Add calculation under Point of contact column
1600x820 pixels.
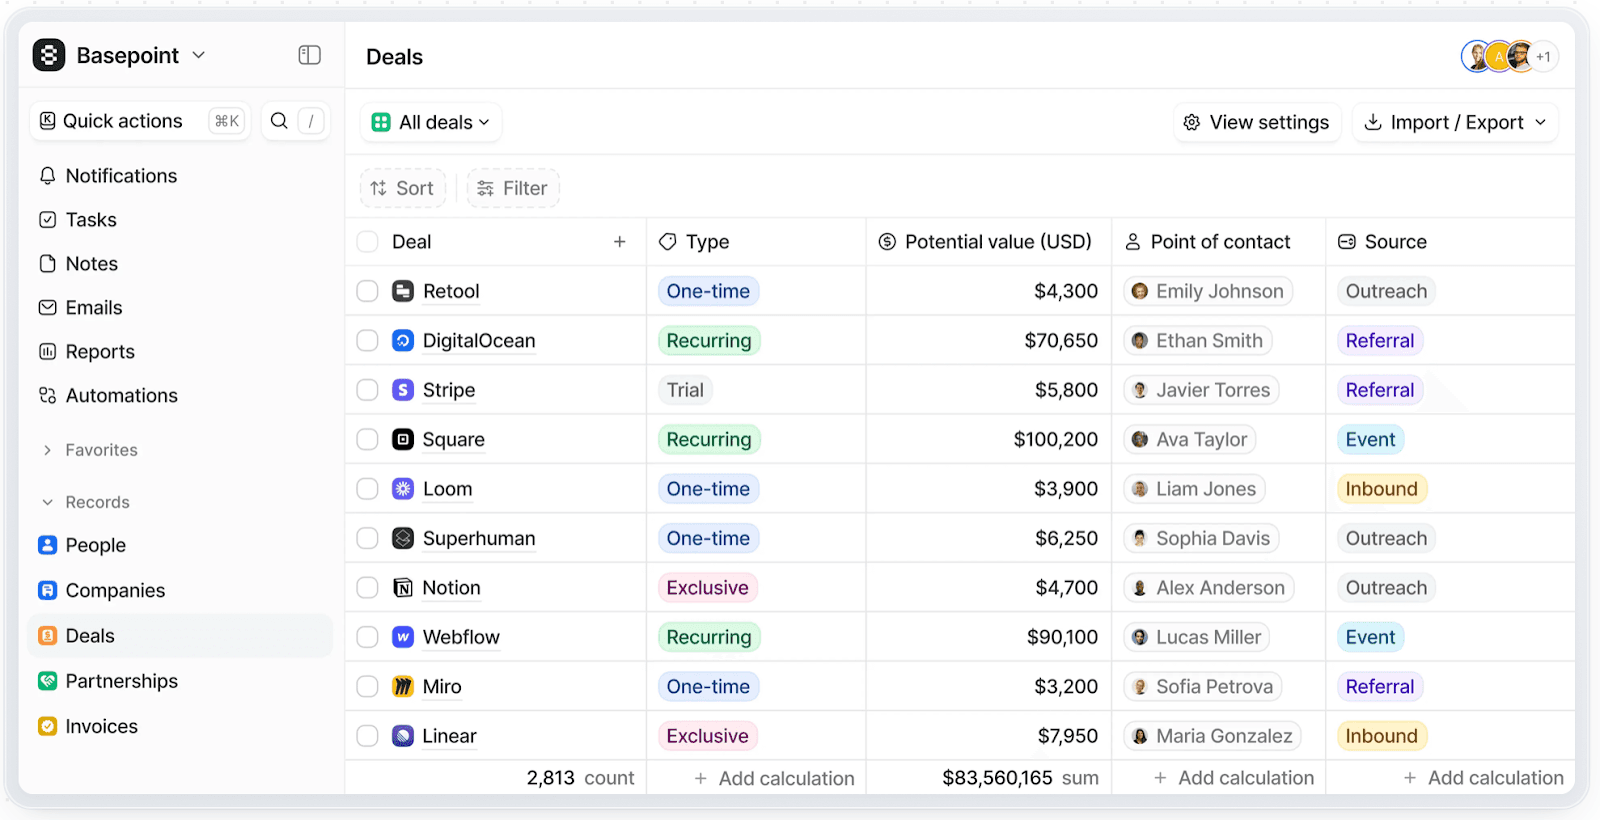(1234, 778)
